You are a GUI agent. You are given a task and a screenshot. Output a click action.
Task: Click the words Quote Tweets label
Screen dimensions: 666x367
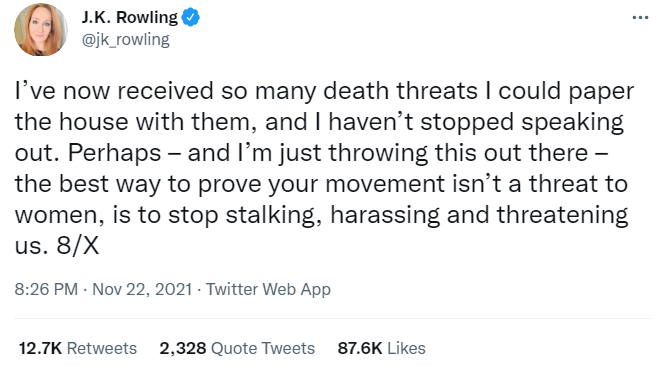tap(263, 348)
